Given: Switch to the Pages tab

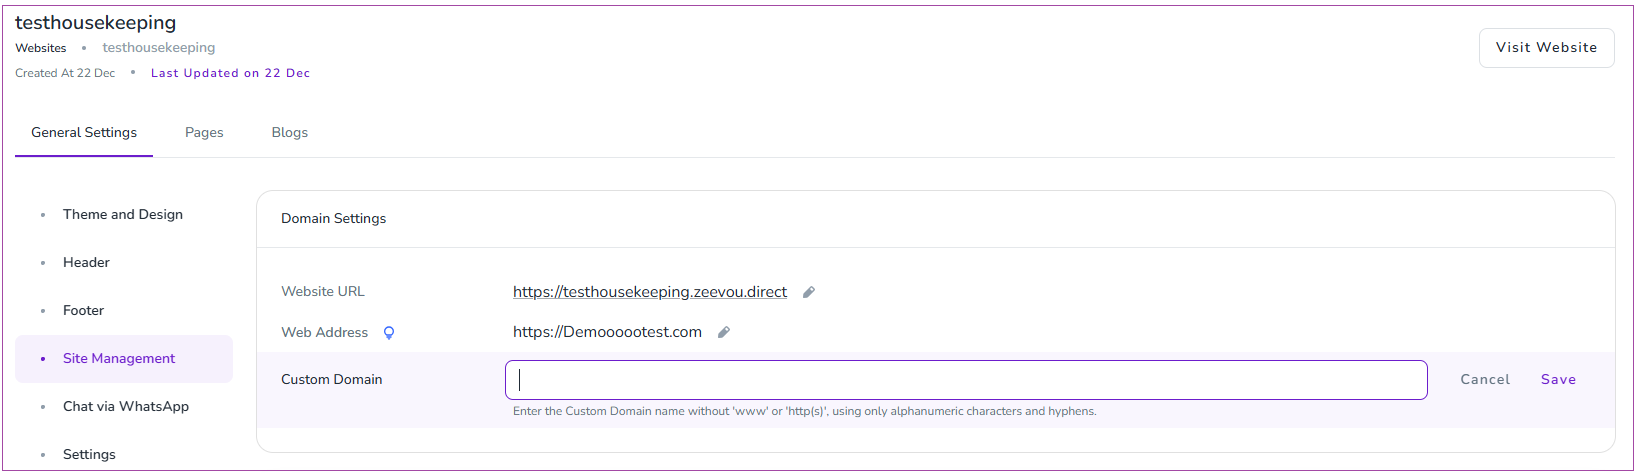Looking at the screenshot, I should click(204, 132).
